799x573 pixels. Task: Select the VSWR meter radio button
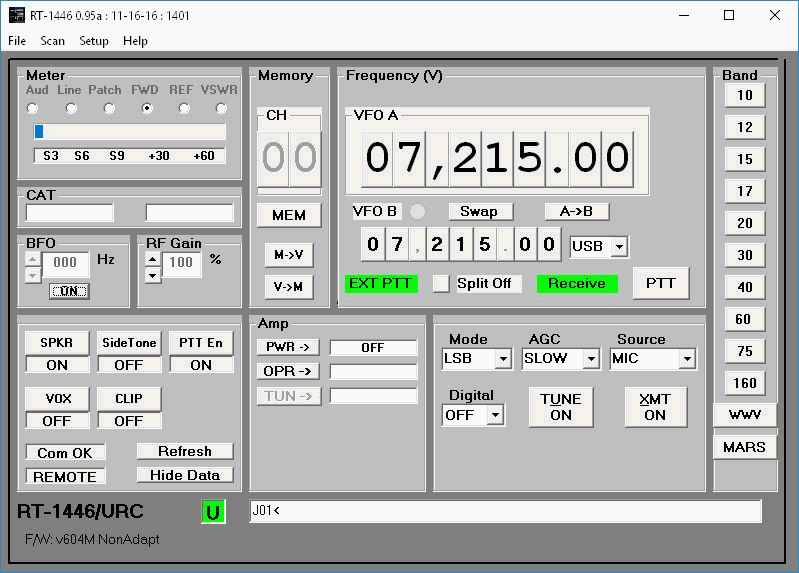point(220,108)
